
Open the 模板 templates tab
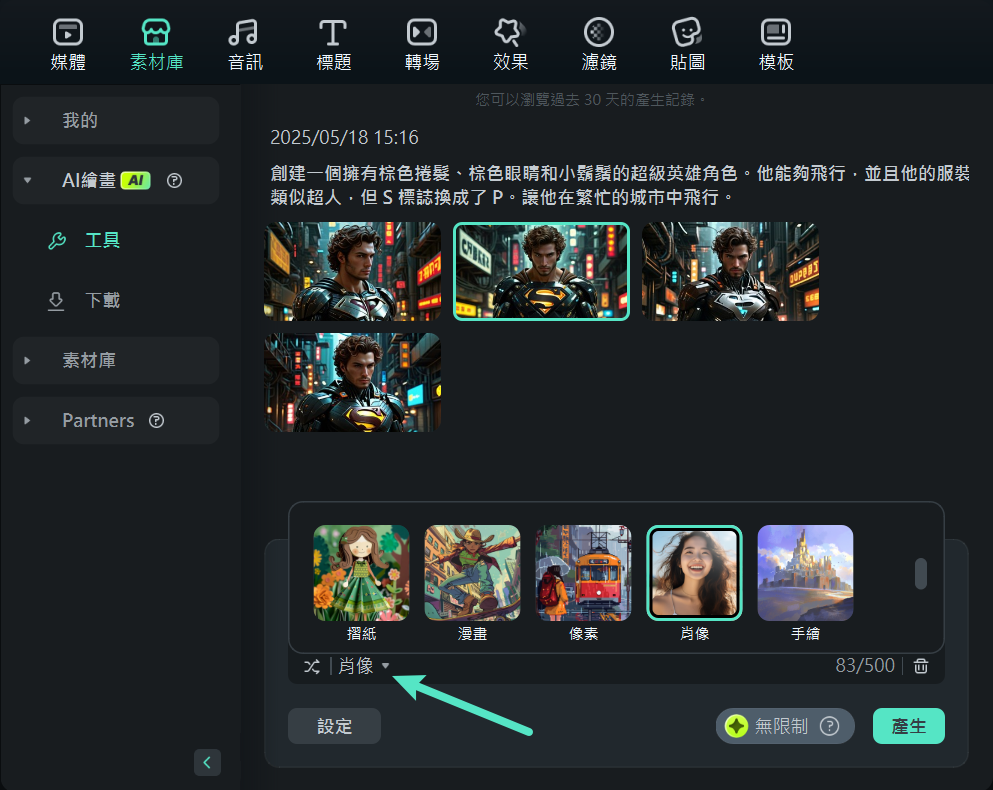click(776, 45)
